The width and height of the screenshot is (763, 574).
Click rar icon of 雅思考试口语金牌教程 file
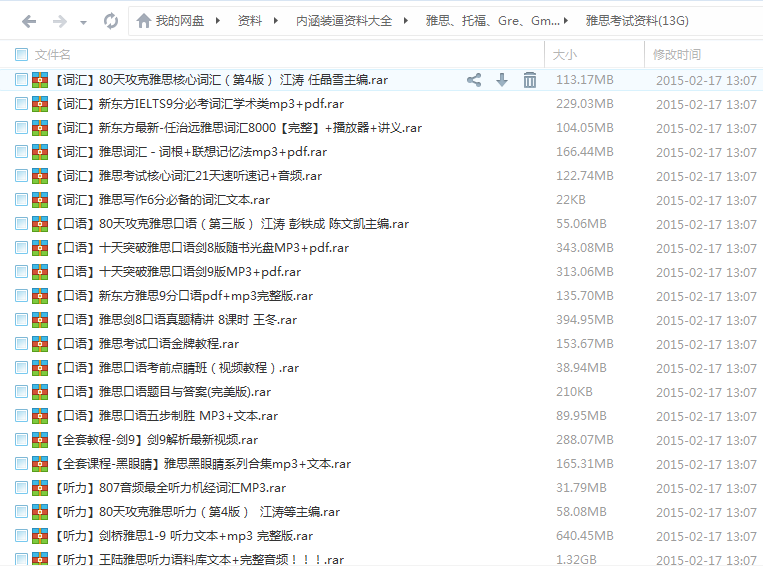pyautogui.click(x=40, y=343)
